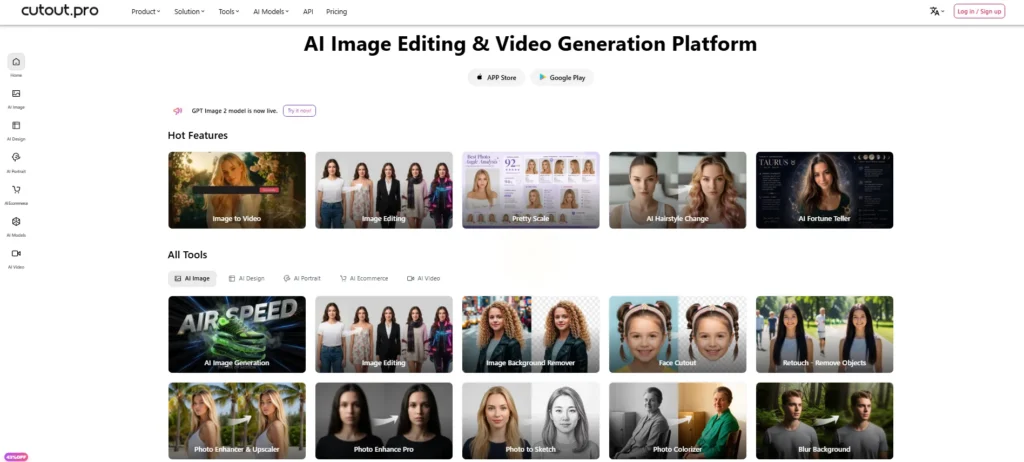This screenshot has height=462, width=1024.
Task: Expand the AI Models menu in top navigation
Action: click(271, 12)
